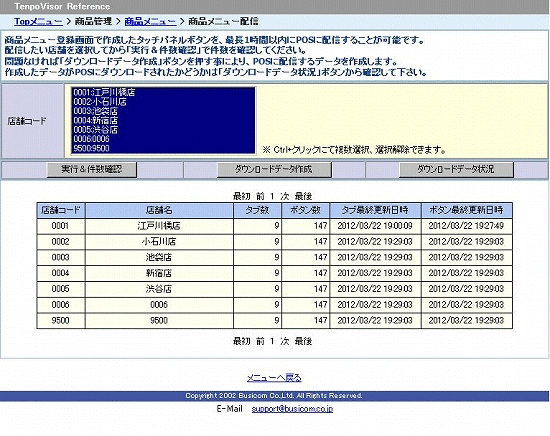The image size is (550, 436).
Task: Click the 実行＆件数確認 button
Action: (92, 169)
